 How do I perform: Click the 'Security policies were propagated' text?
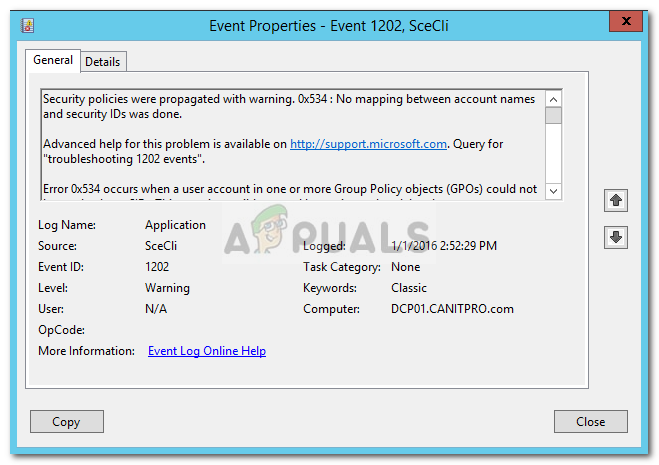[x=132, y=99]
